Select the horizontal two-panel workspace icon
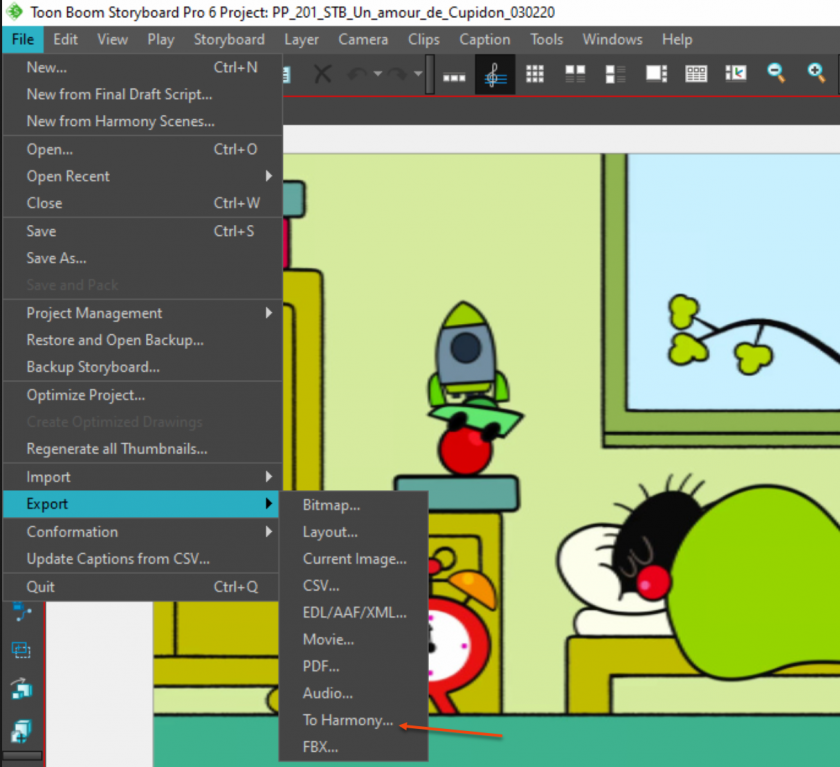This screenshot has height=767, width=840. pos(575,74)
